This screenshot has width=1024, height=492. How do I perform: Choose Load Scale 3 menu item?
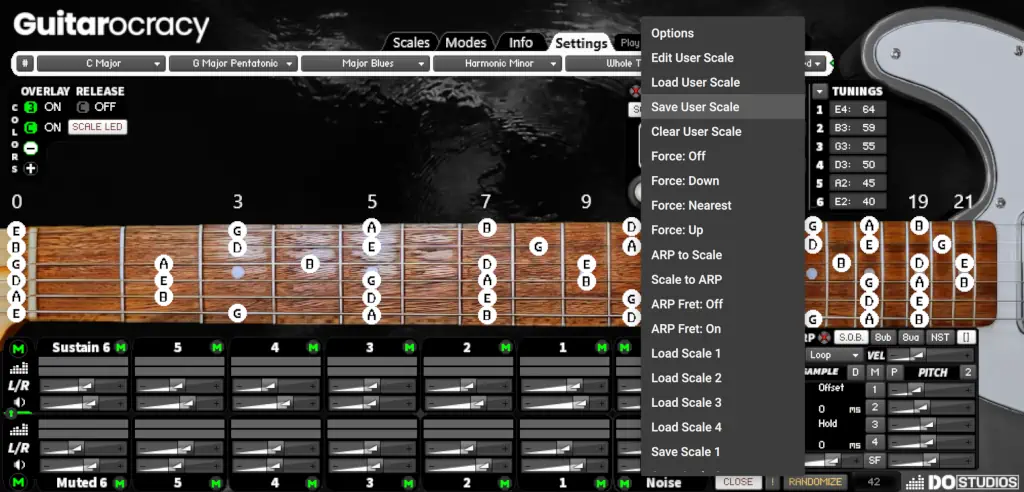coord(723,402)
